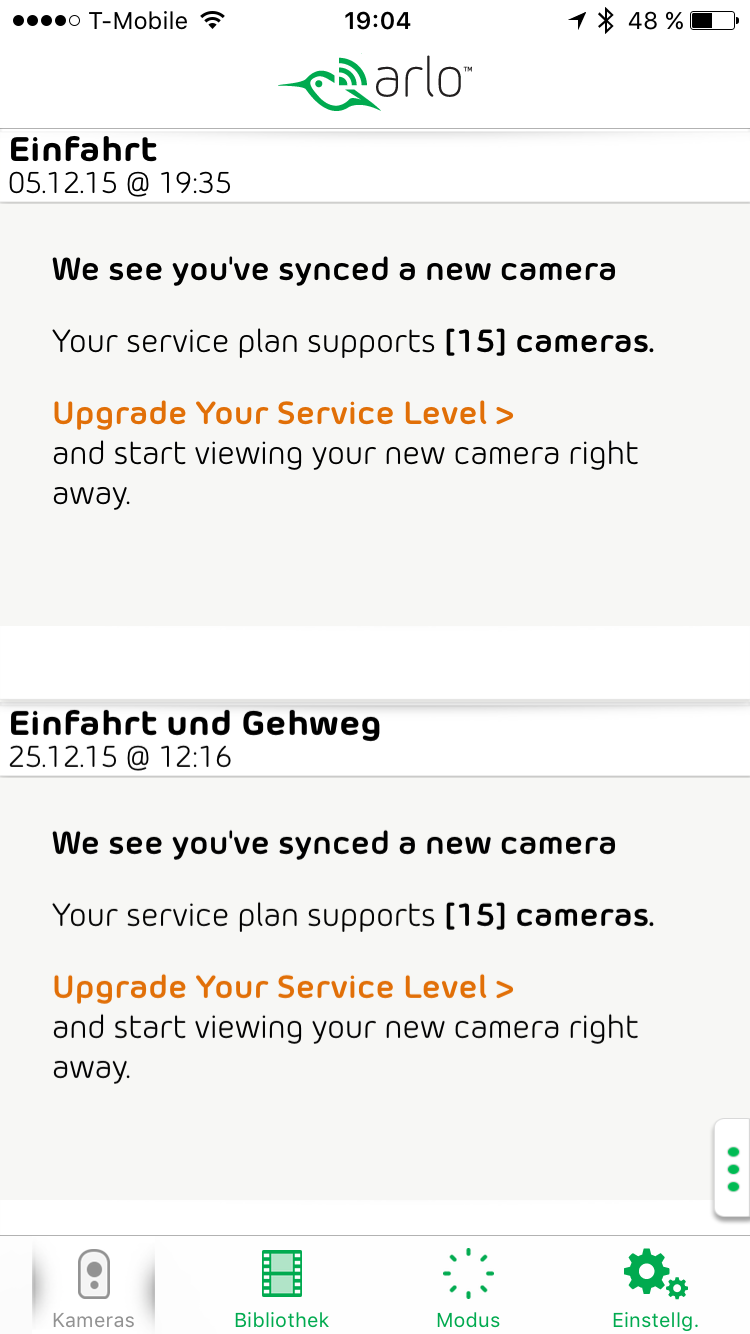Tap the status bar clock showing 19:04
Viewport: 750px width, 1334px height.
coord(377,20)
